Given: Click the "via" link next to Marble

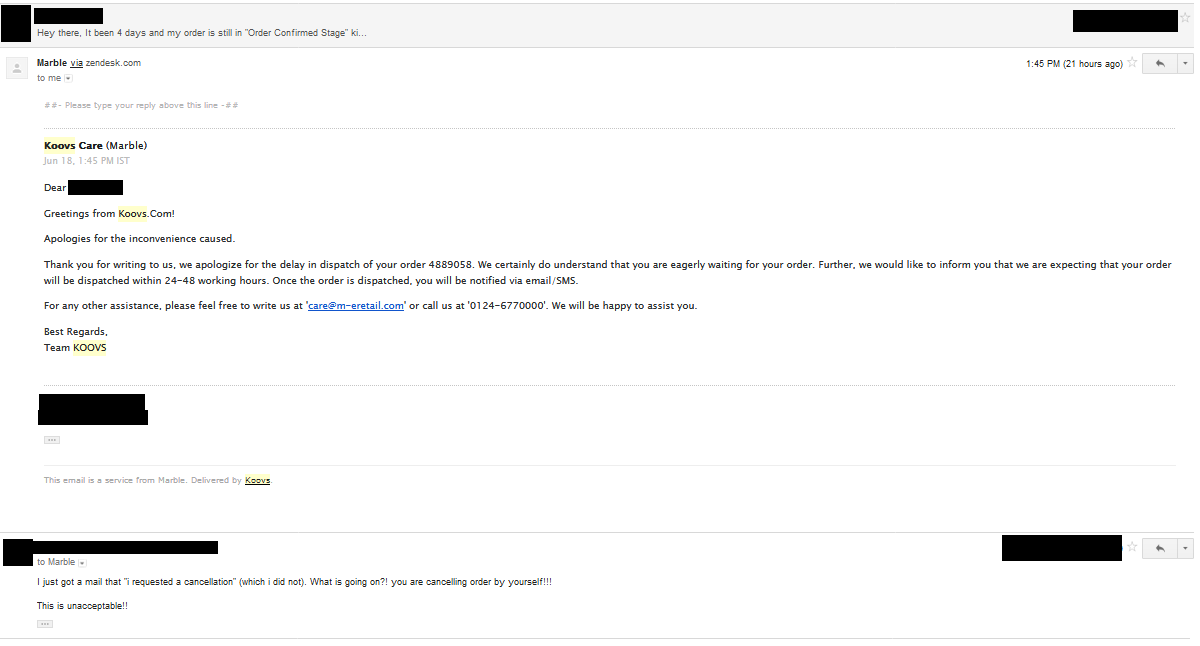Looking at the screenshot, I should point(76,63).
